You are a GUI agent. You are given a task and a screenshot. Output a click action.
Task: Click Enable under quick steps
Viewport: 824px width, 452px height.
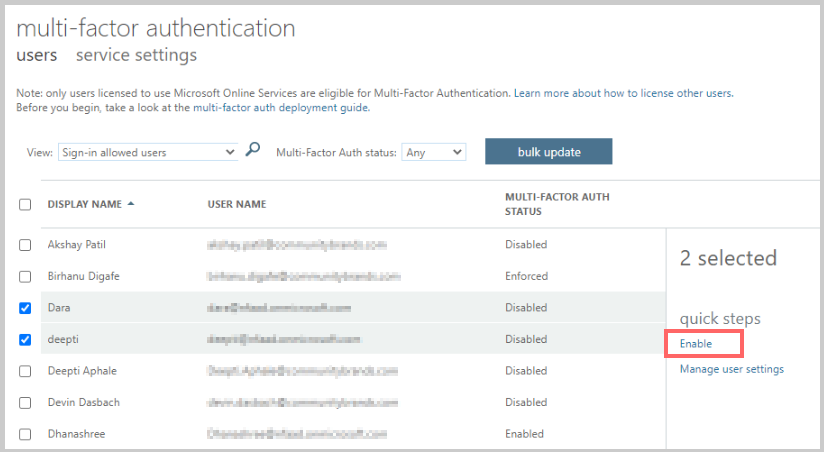click(x=696, y=344)
